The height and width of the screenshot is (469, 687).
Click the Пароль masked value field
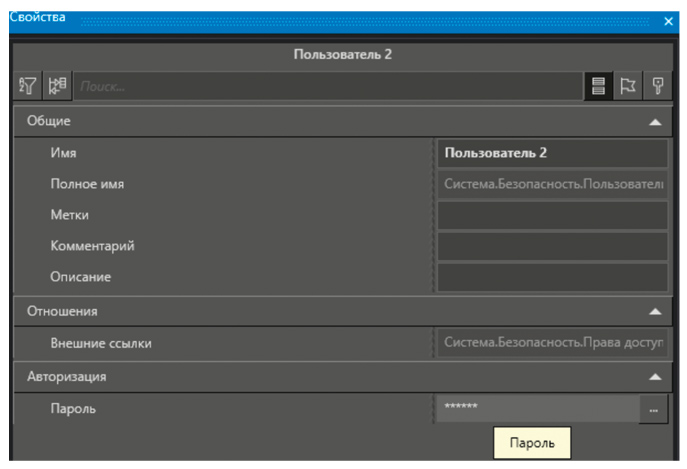tap(536, 409)
